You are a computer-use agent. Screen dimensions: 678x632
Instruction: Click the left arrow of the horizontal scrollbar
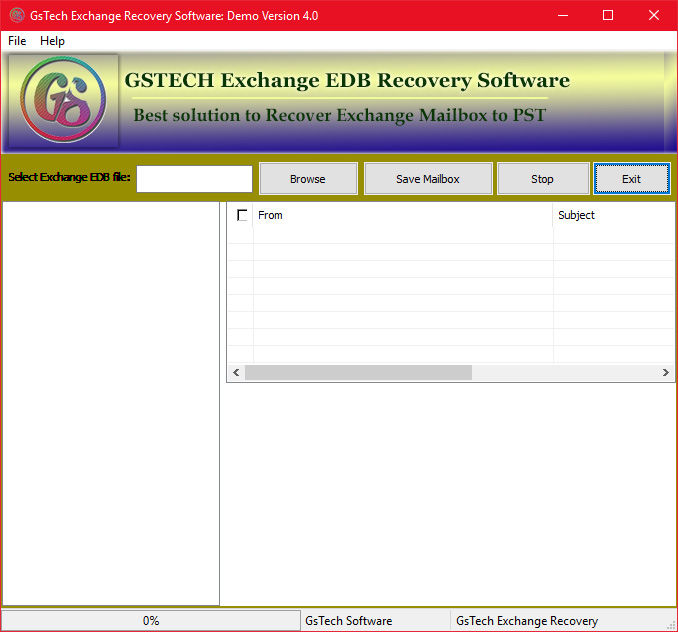click(x=236, y=373)
